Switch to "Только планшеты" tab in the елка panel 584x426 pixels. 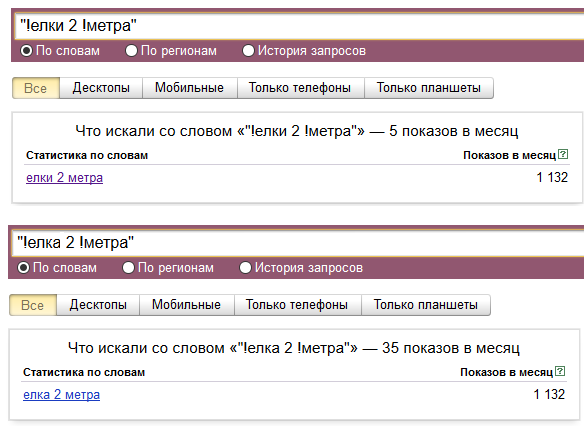(x=426, y=305)
